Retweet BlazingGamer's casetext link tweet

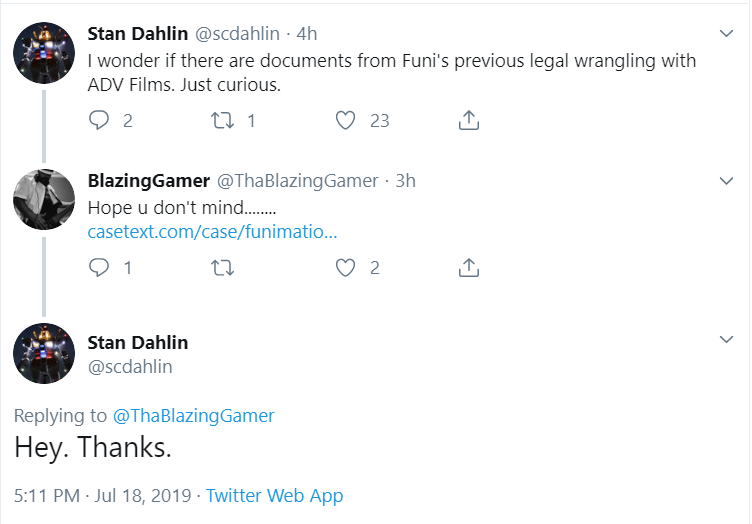pyautogui.click(x=223, y=268)
